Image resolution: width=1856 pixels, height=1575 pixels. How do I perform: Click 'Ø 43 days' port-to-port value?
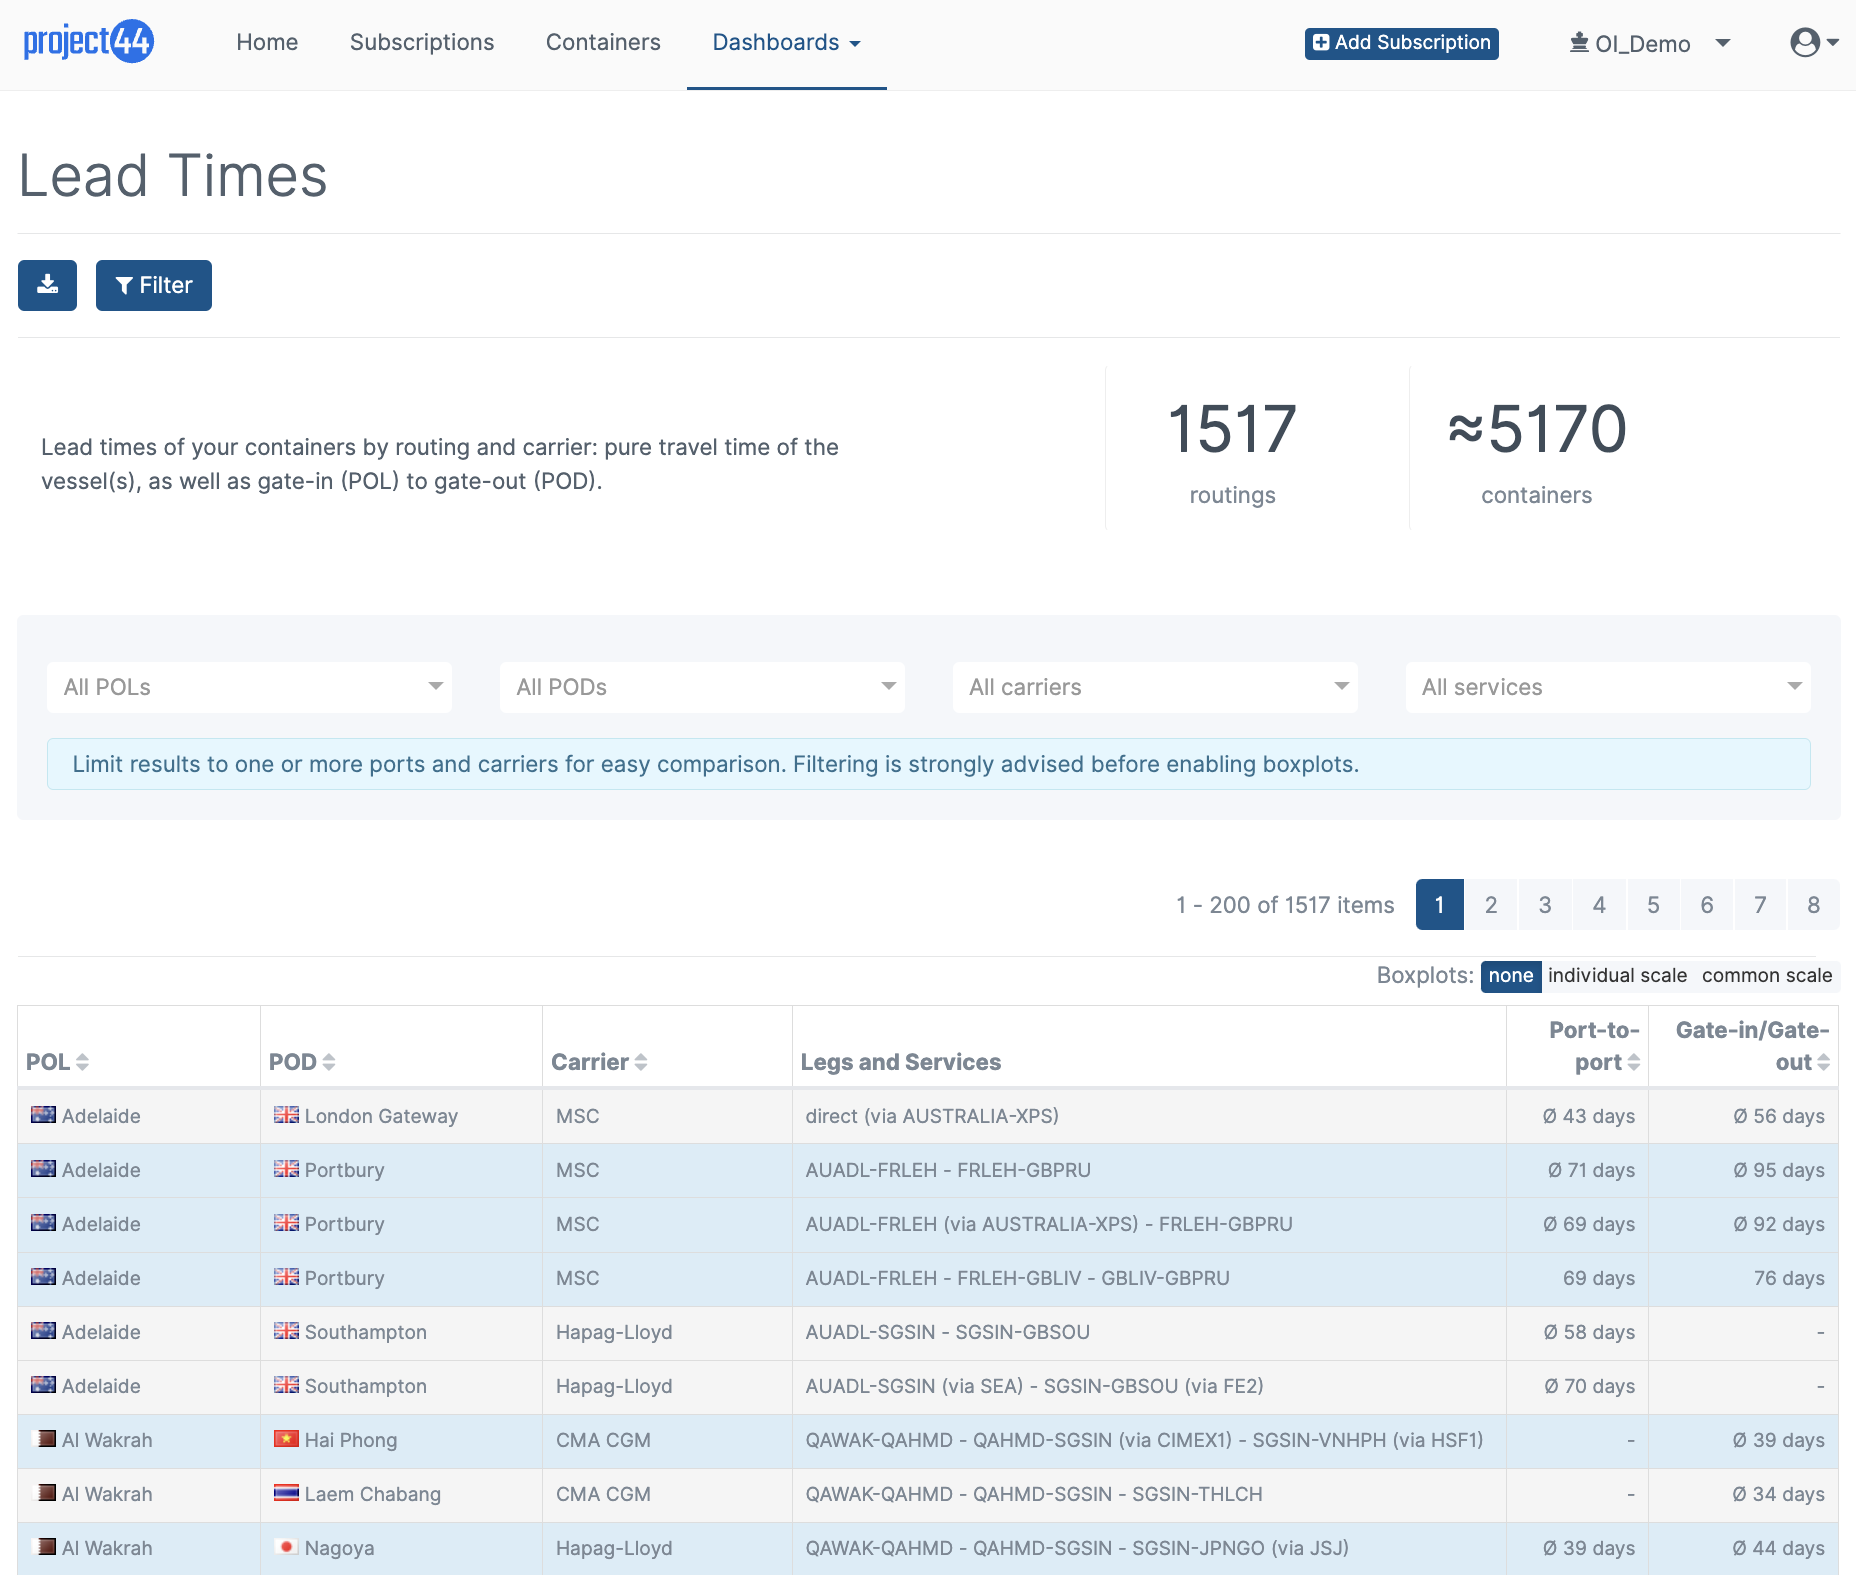1588,1116
